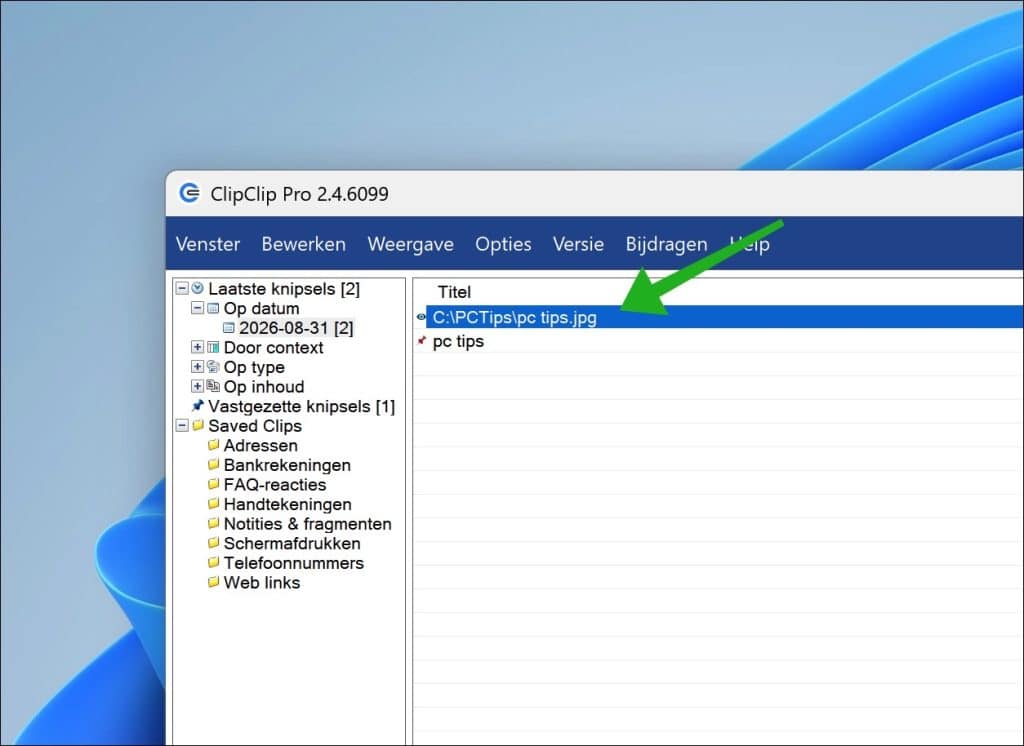Click the ClipClip Pro 2.4.6099 window title
1024x746 pixels.
tap(299, 194)
